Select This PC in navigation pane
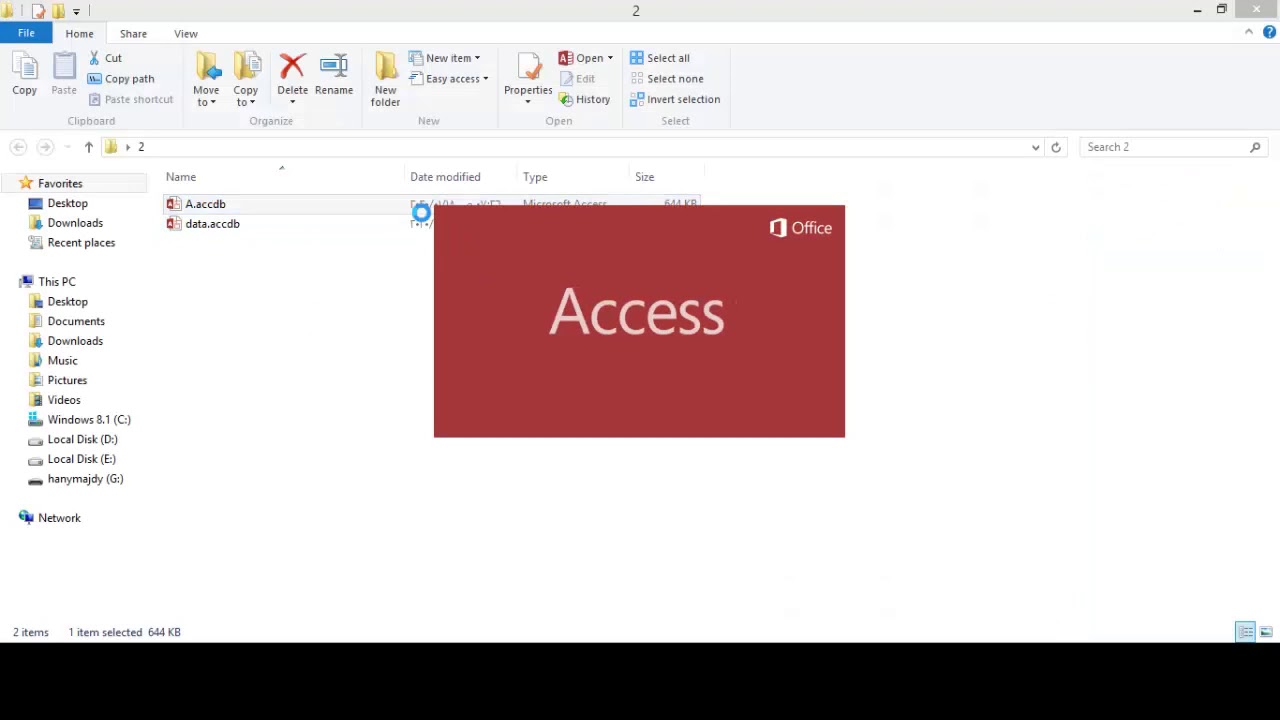The width and height of the screenshot is (1280, 720). point(56,282)
